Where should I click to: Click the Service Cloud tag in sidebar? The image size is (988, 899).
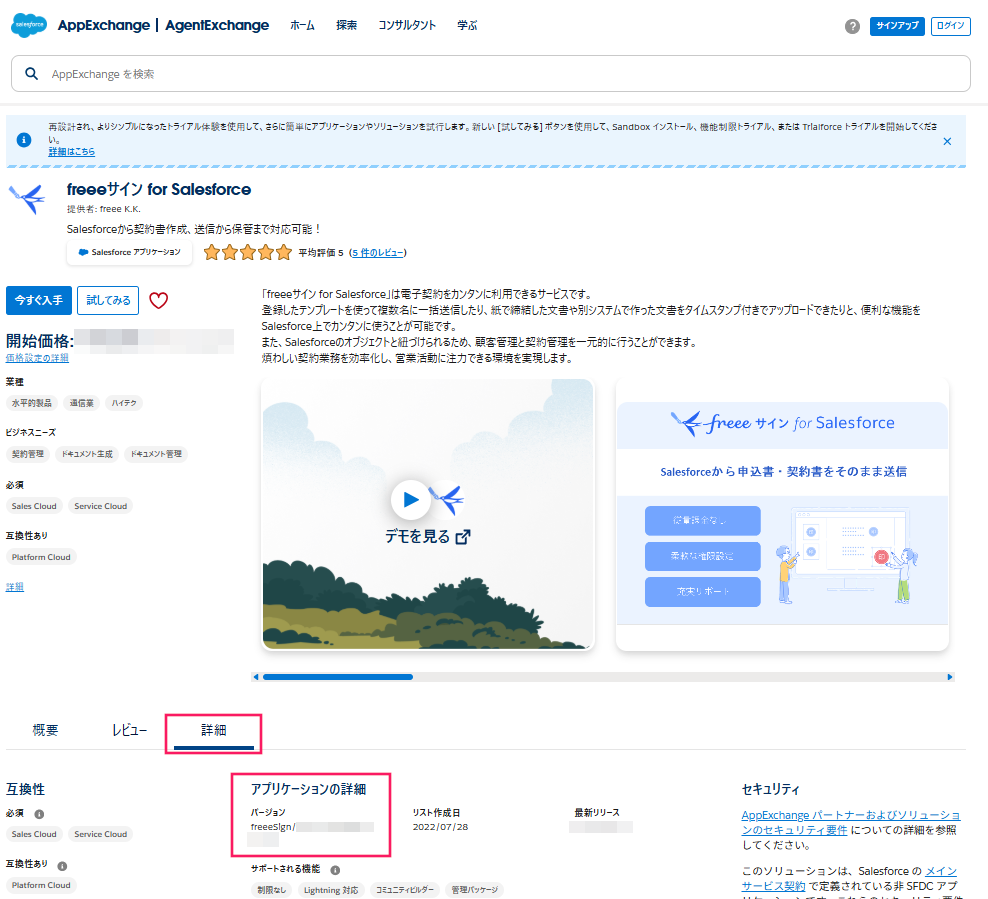100,506
